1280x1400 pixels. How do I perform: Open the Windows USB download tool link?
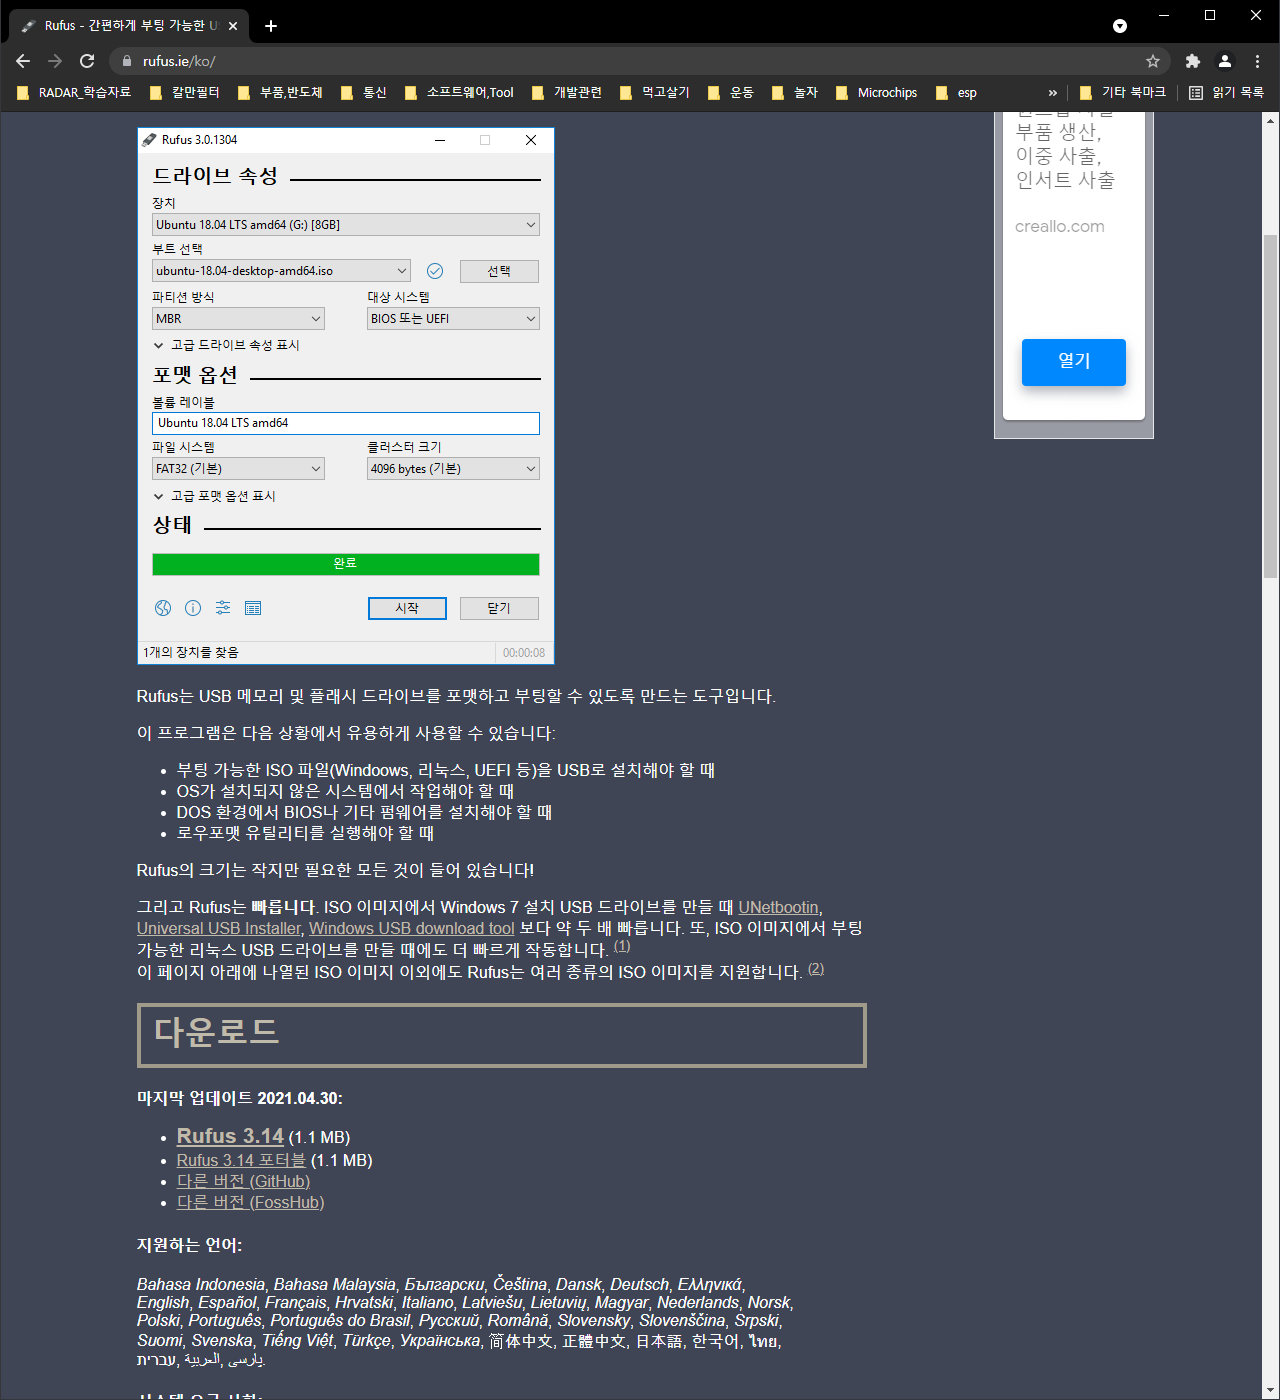(412, 928)
